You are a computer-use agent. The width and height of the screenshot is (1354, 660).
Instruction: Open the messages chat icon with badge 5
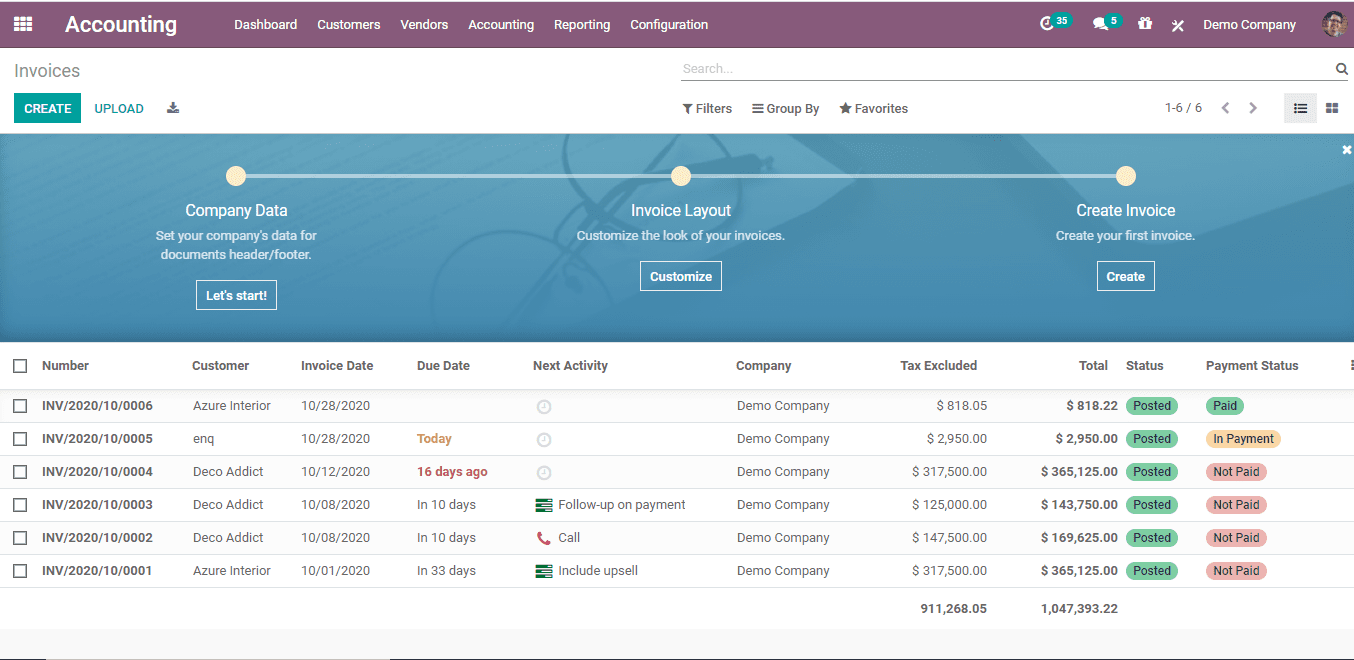(x=1101, y=24)
